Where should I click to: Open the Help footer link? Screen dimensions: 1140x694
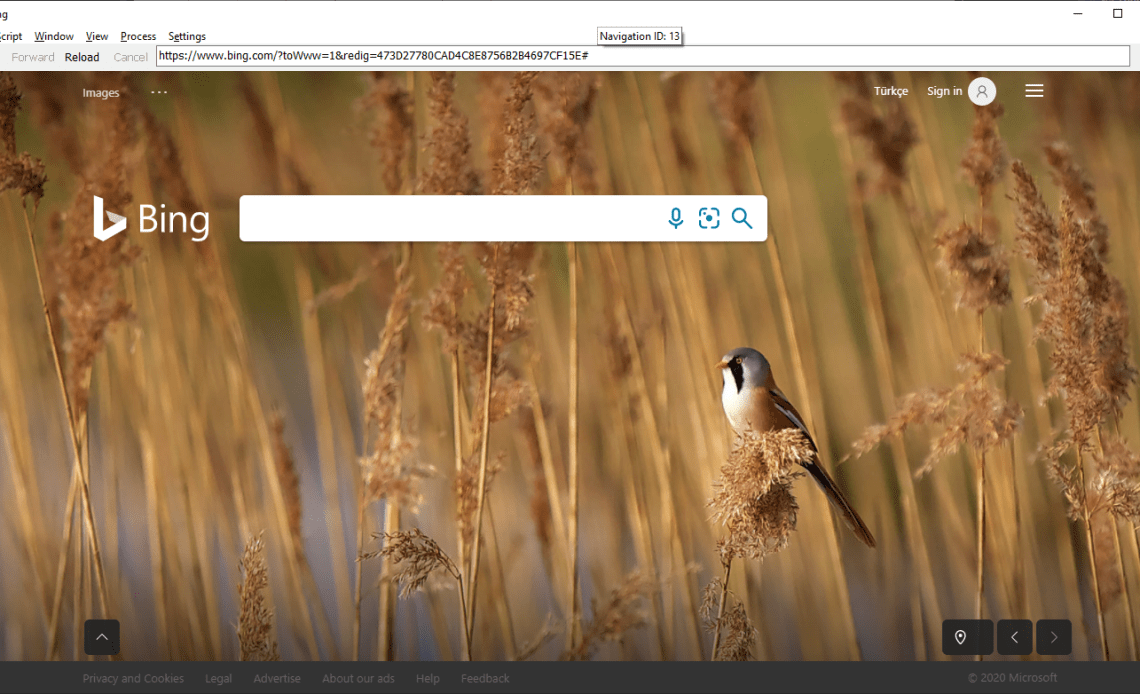click(x=428, y=678)
